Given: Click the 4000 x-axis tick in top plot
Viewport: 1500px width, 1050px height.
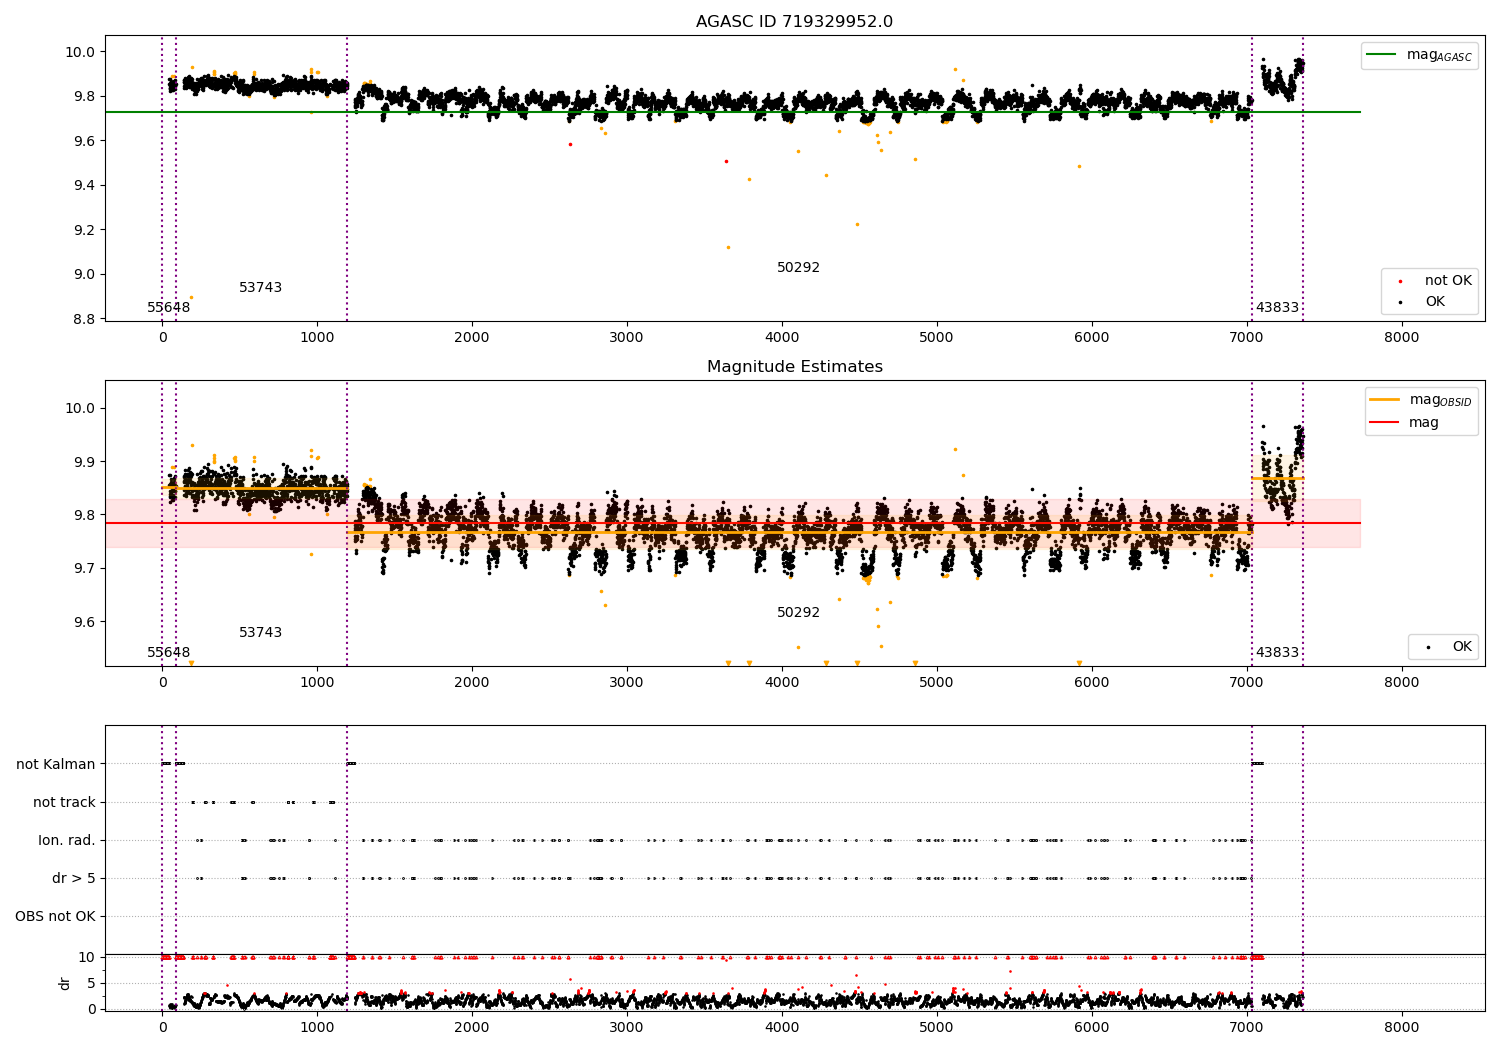Looking at the screenshot, I should tap(782, 338).
